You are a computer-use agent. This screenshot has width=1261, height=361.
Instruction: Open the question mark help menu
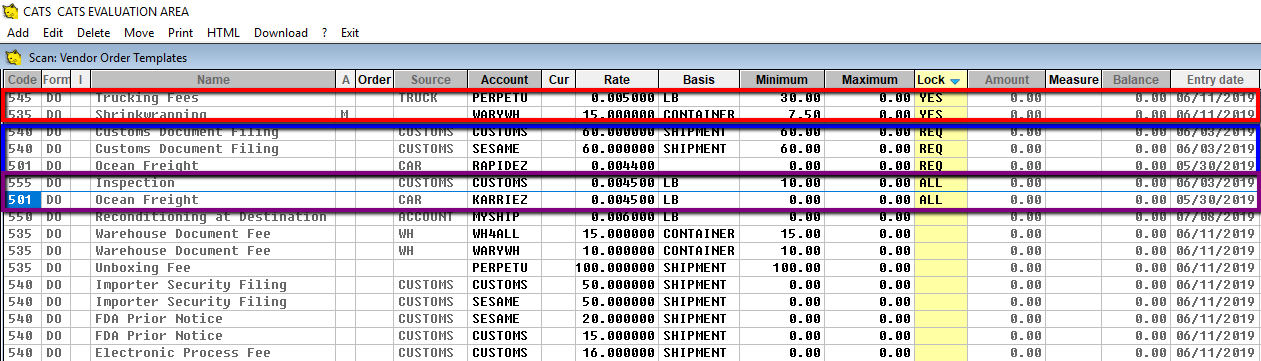click(325, 32)
